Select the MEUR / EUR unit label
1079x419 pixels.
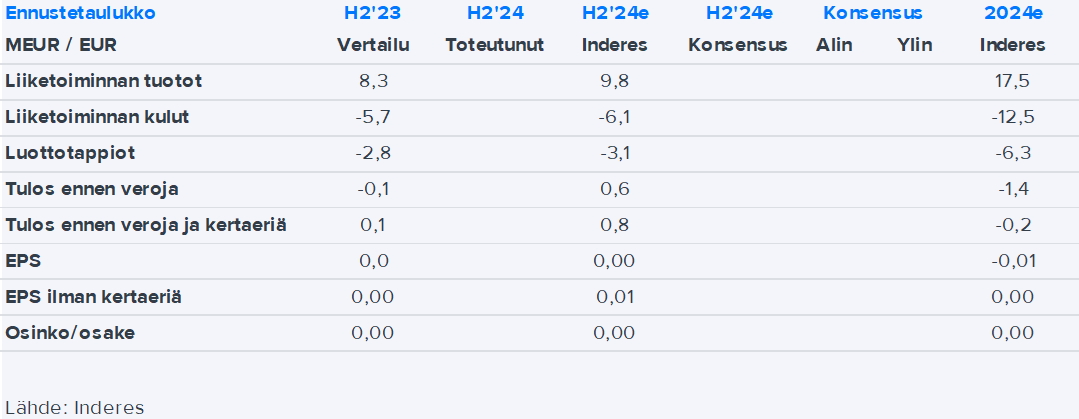coord(56,45)
